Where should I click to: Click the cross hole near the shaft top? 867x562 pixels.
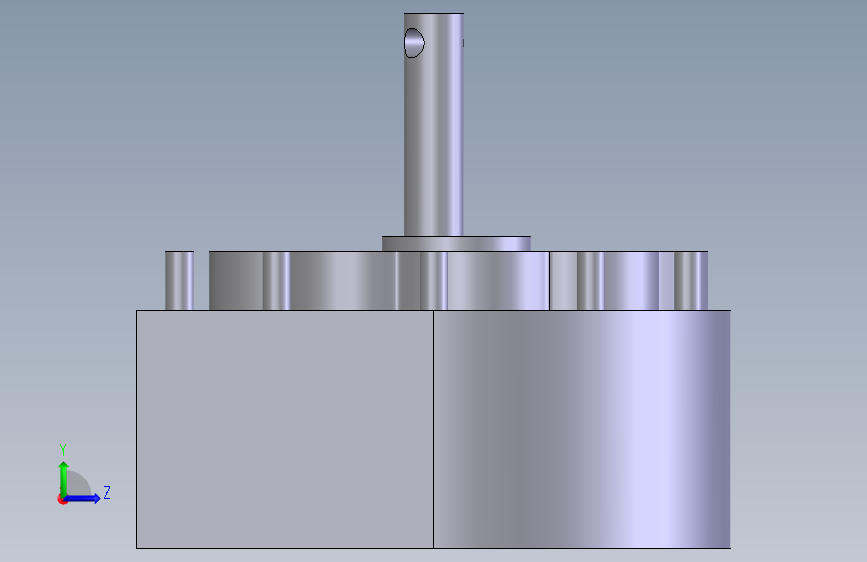click(x=414, y=43)
